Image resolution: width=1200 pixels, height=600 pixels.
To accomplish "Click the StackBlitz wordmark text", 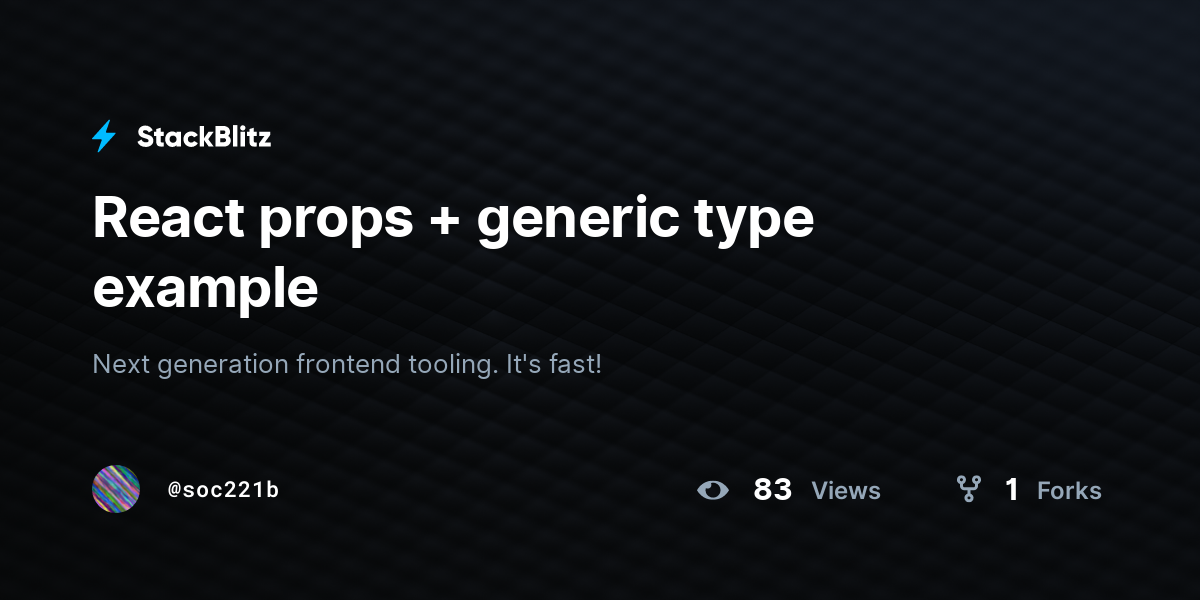I will click(204, 137).
